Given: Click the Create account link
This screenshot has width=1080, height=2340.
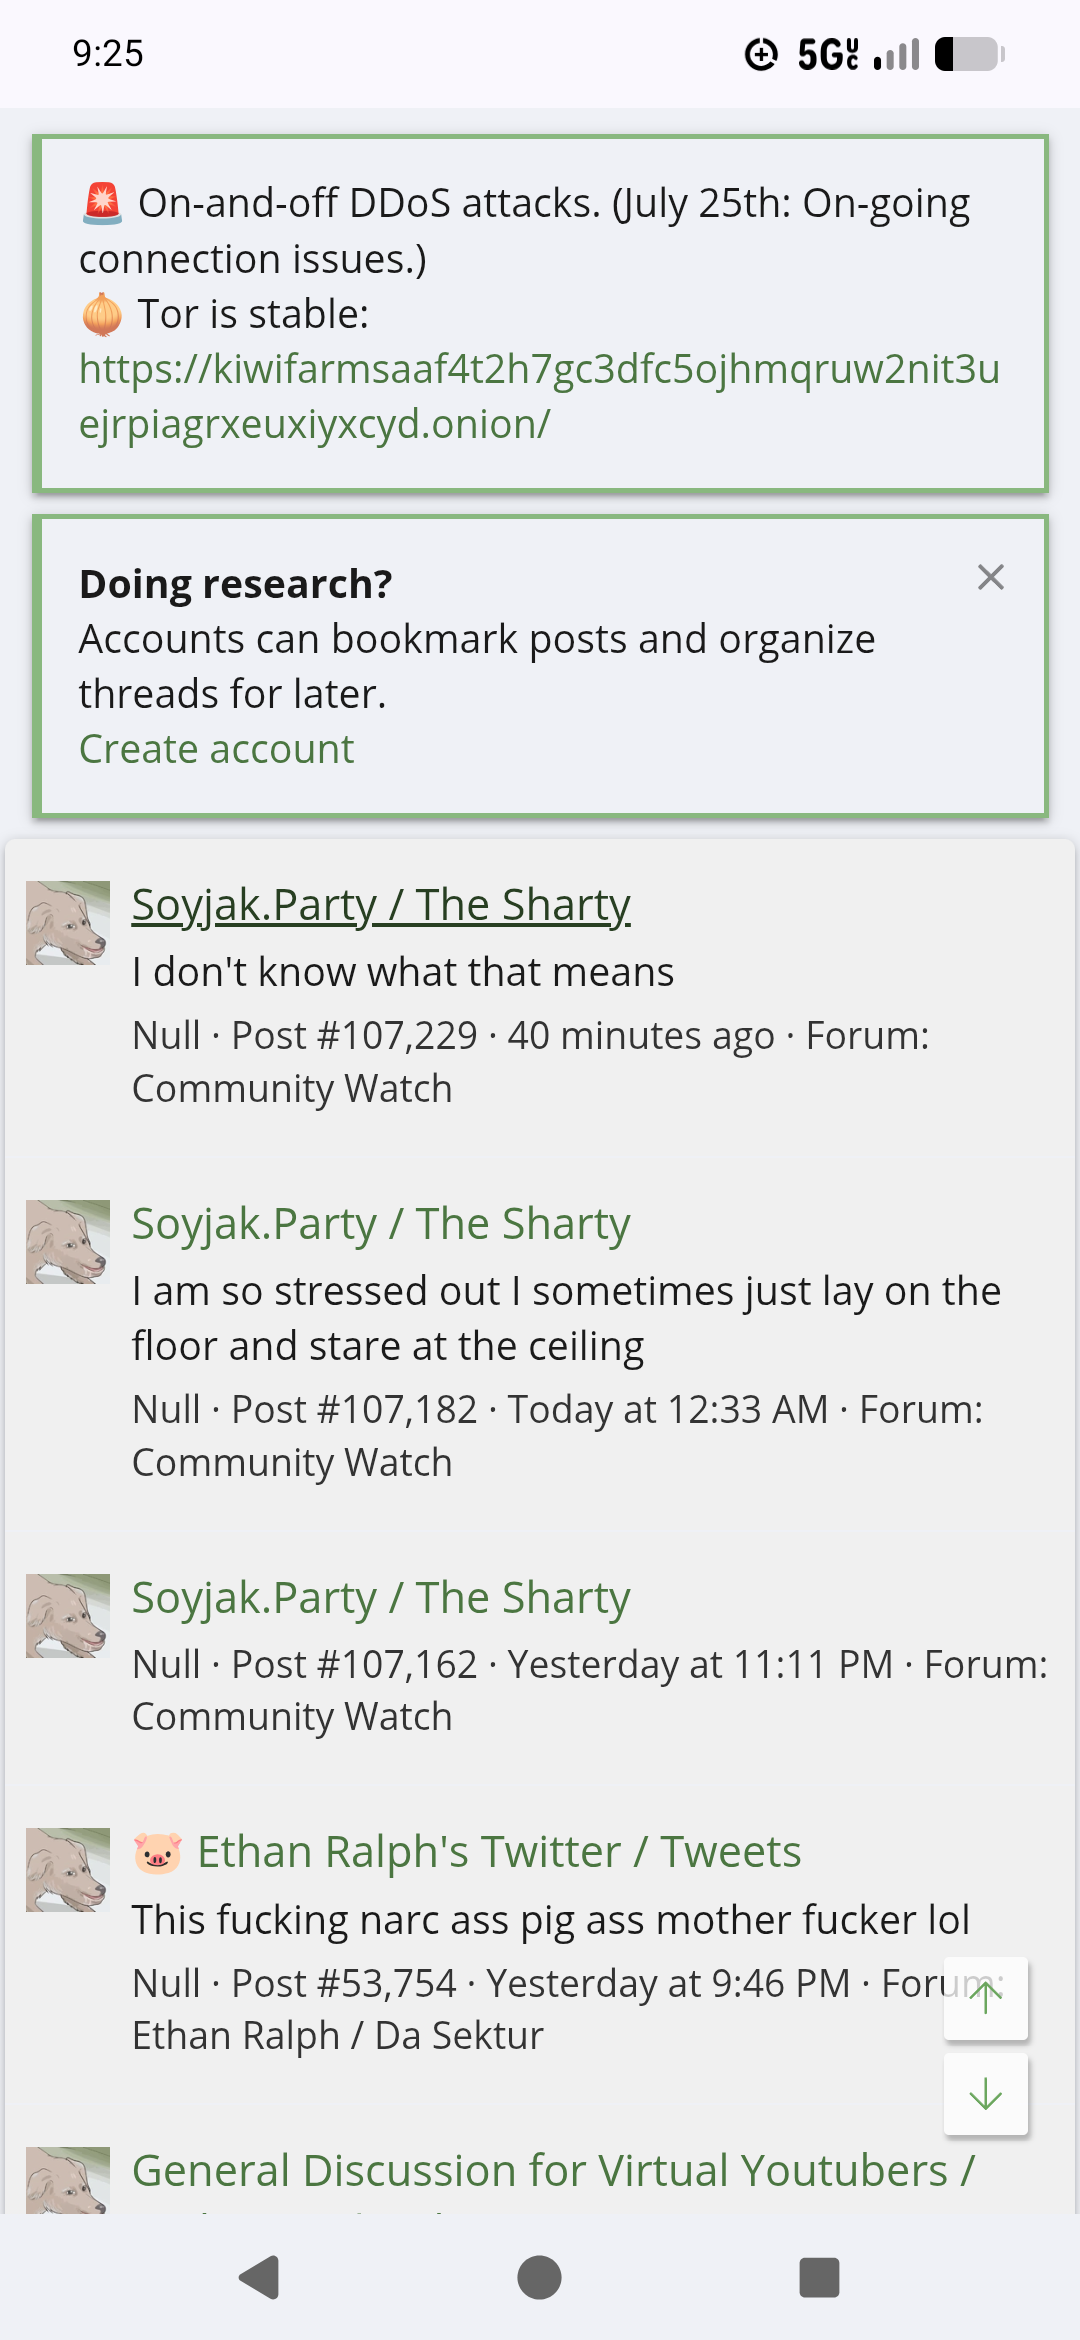Looking at the screenshot, I should (216, 749).
